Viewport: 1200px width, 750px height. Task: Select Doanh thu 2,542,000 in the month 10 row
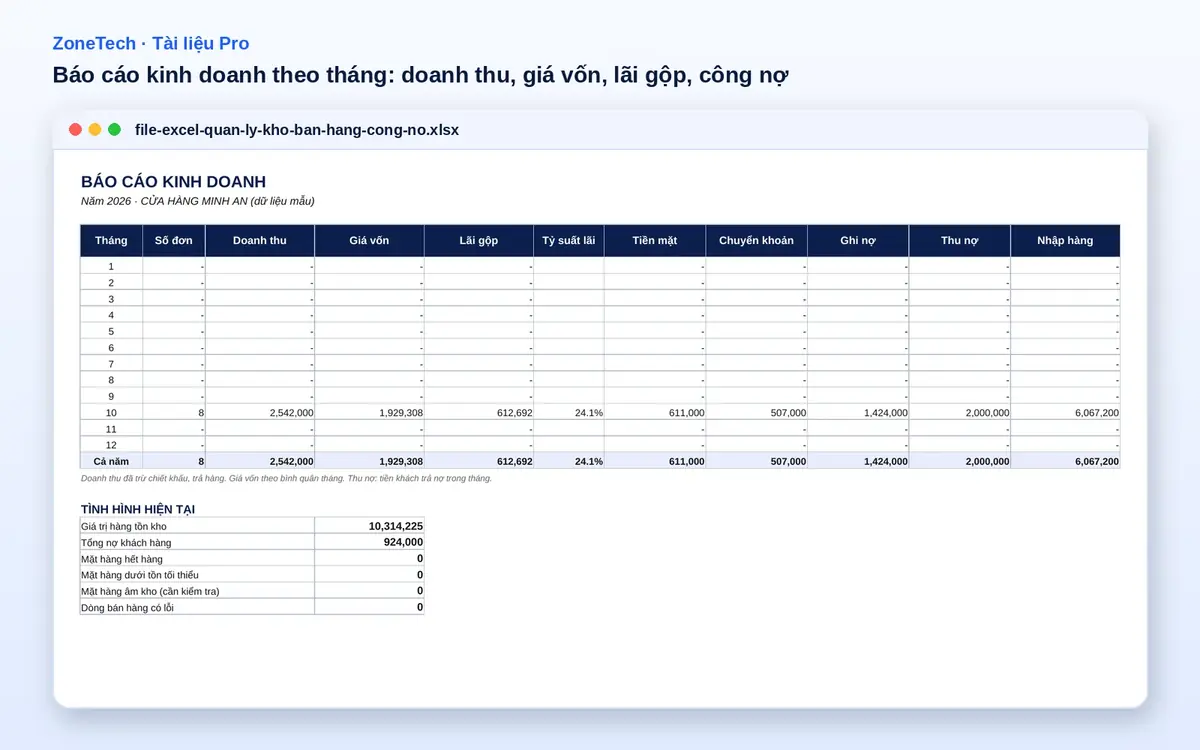point(260,412)
